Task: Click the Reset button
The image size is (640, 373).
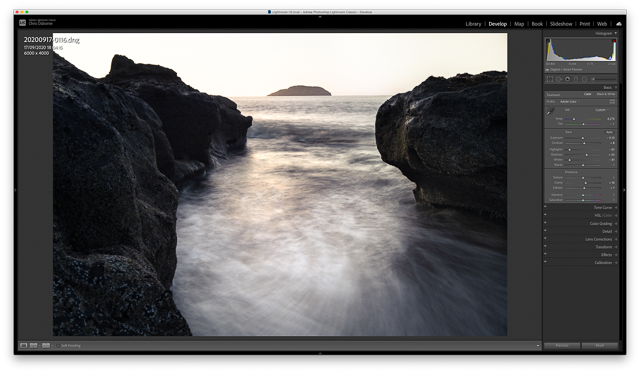Action: (x=599, y=346)
